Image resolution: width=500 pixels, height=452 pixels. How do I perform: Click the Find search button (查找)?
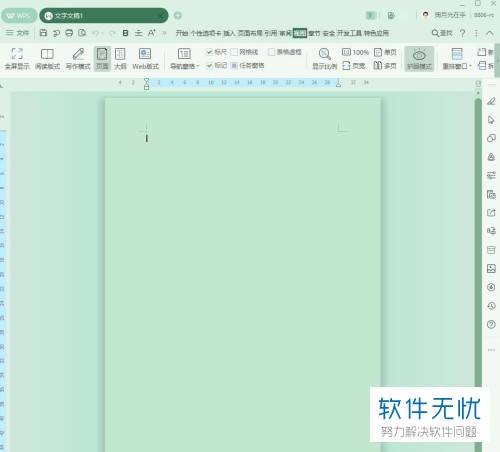click(442, 33)
